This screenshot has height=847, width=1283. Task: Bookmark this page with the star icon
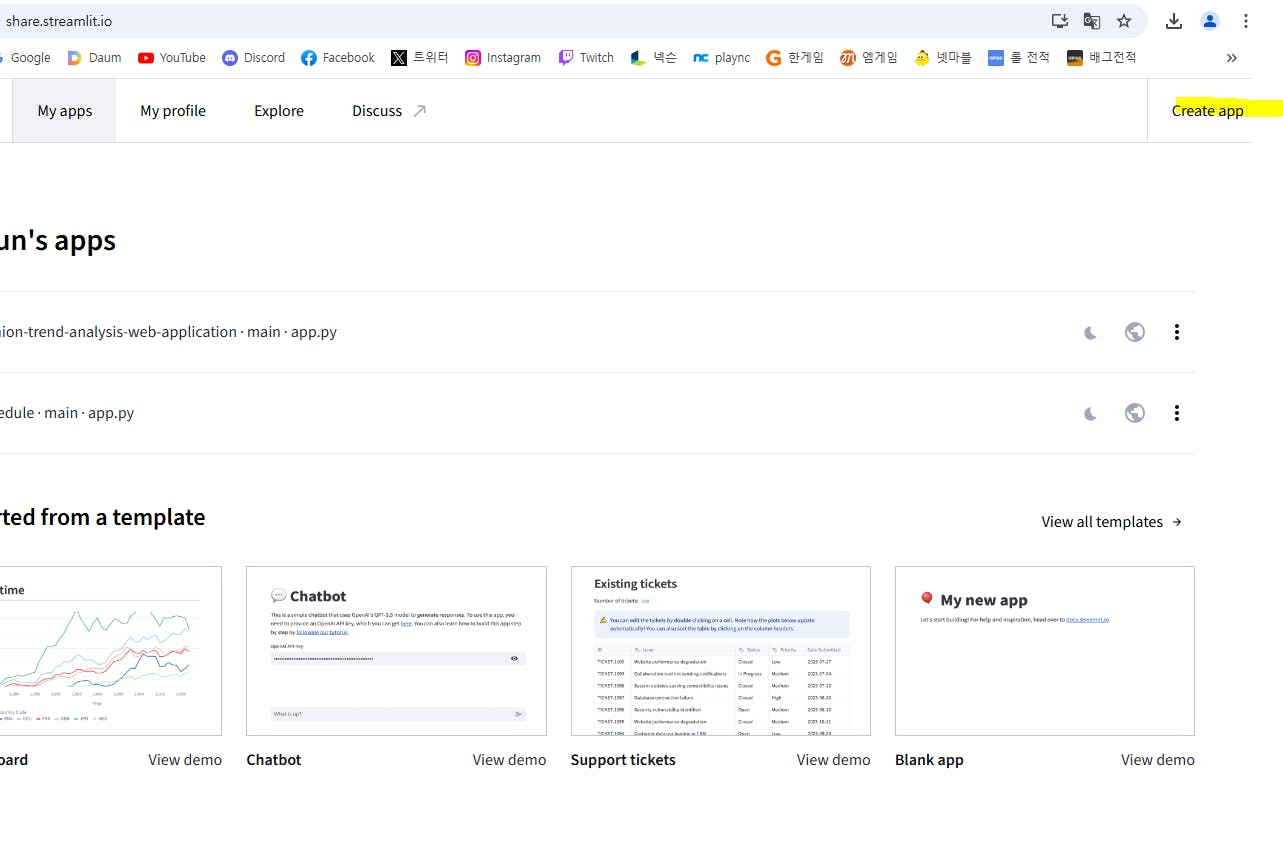1124,21
